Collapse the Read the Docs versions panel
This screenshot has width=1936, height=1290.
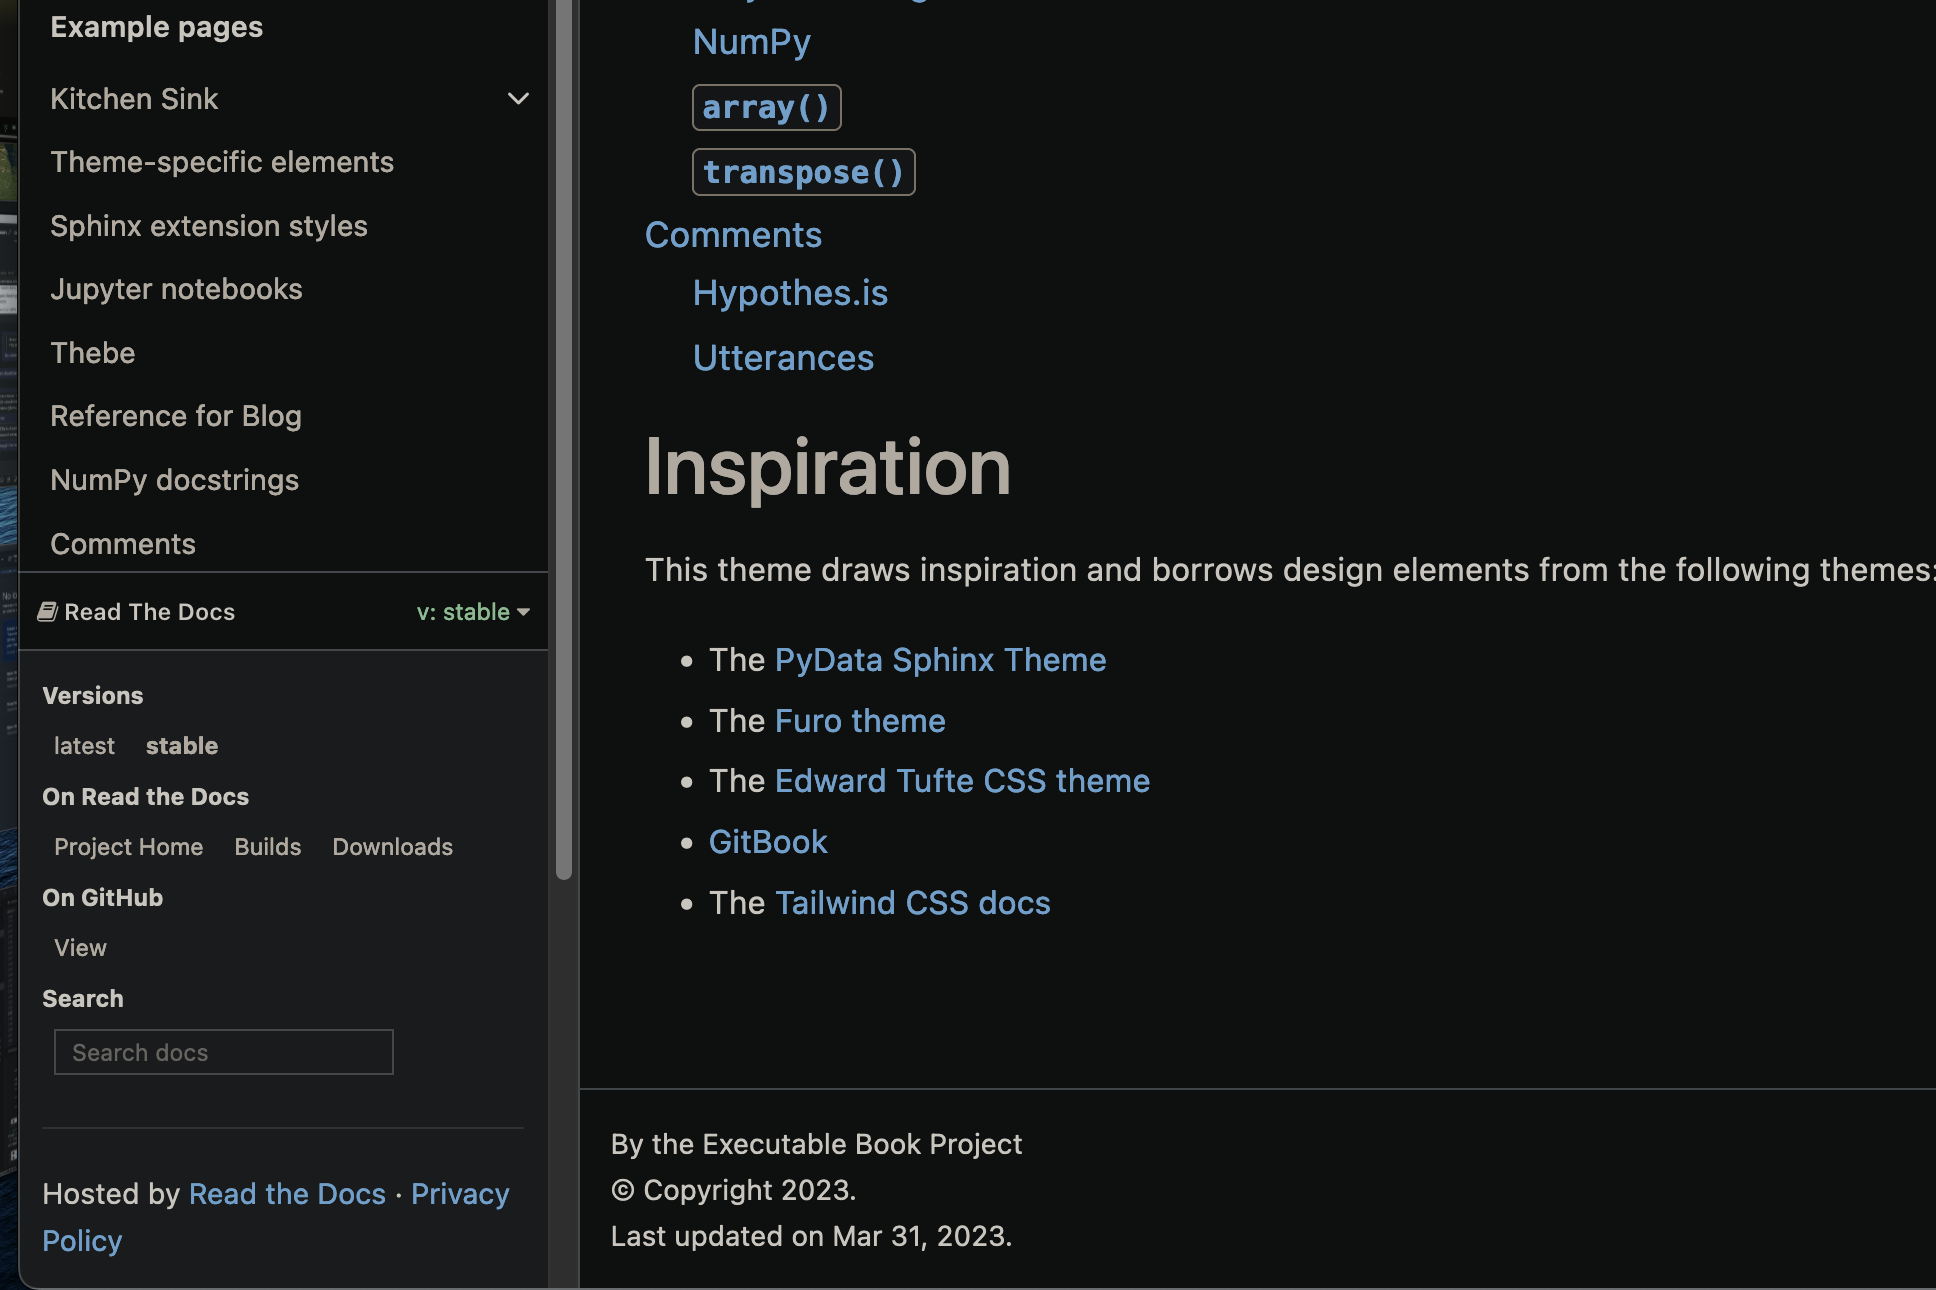(472, 612)
